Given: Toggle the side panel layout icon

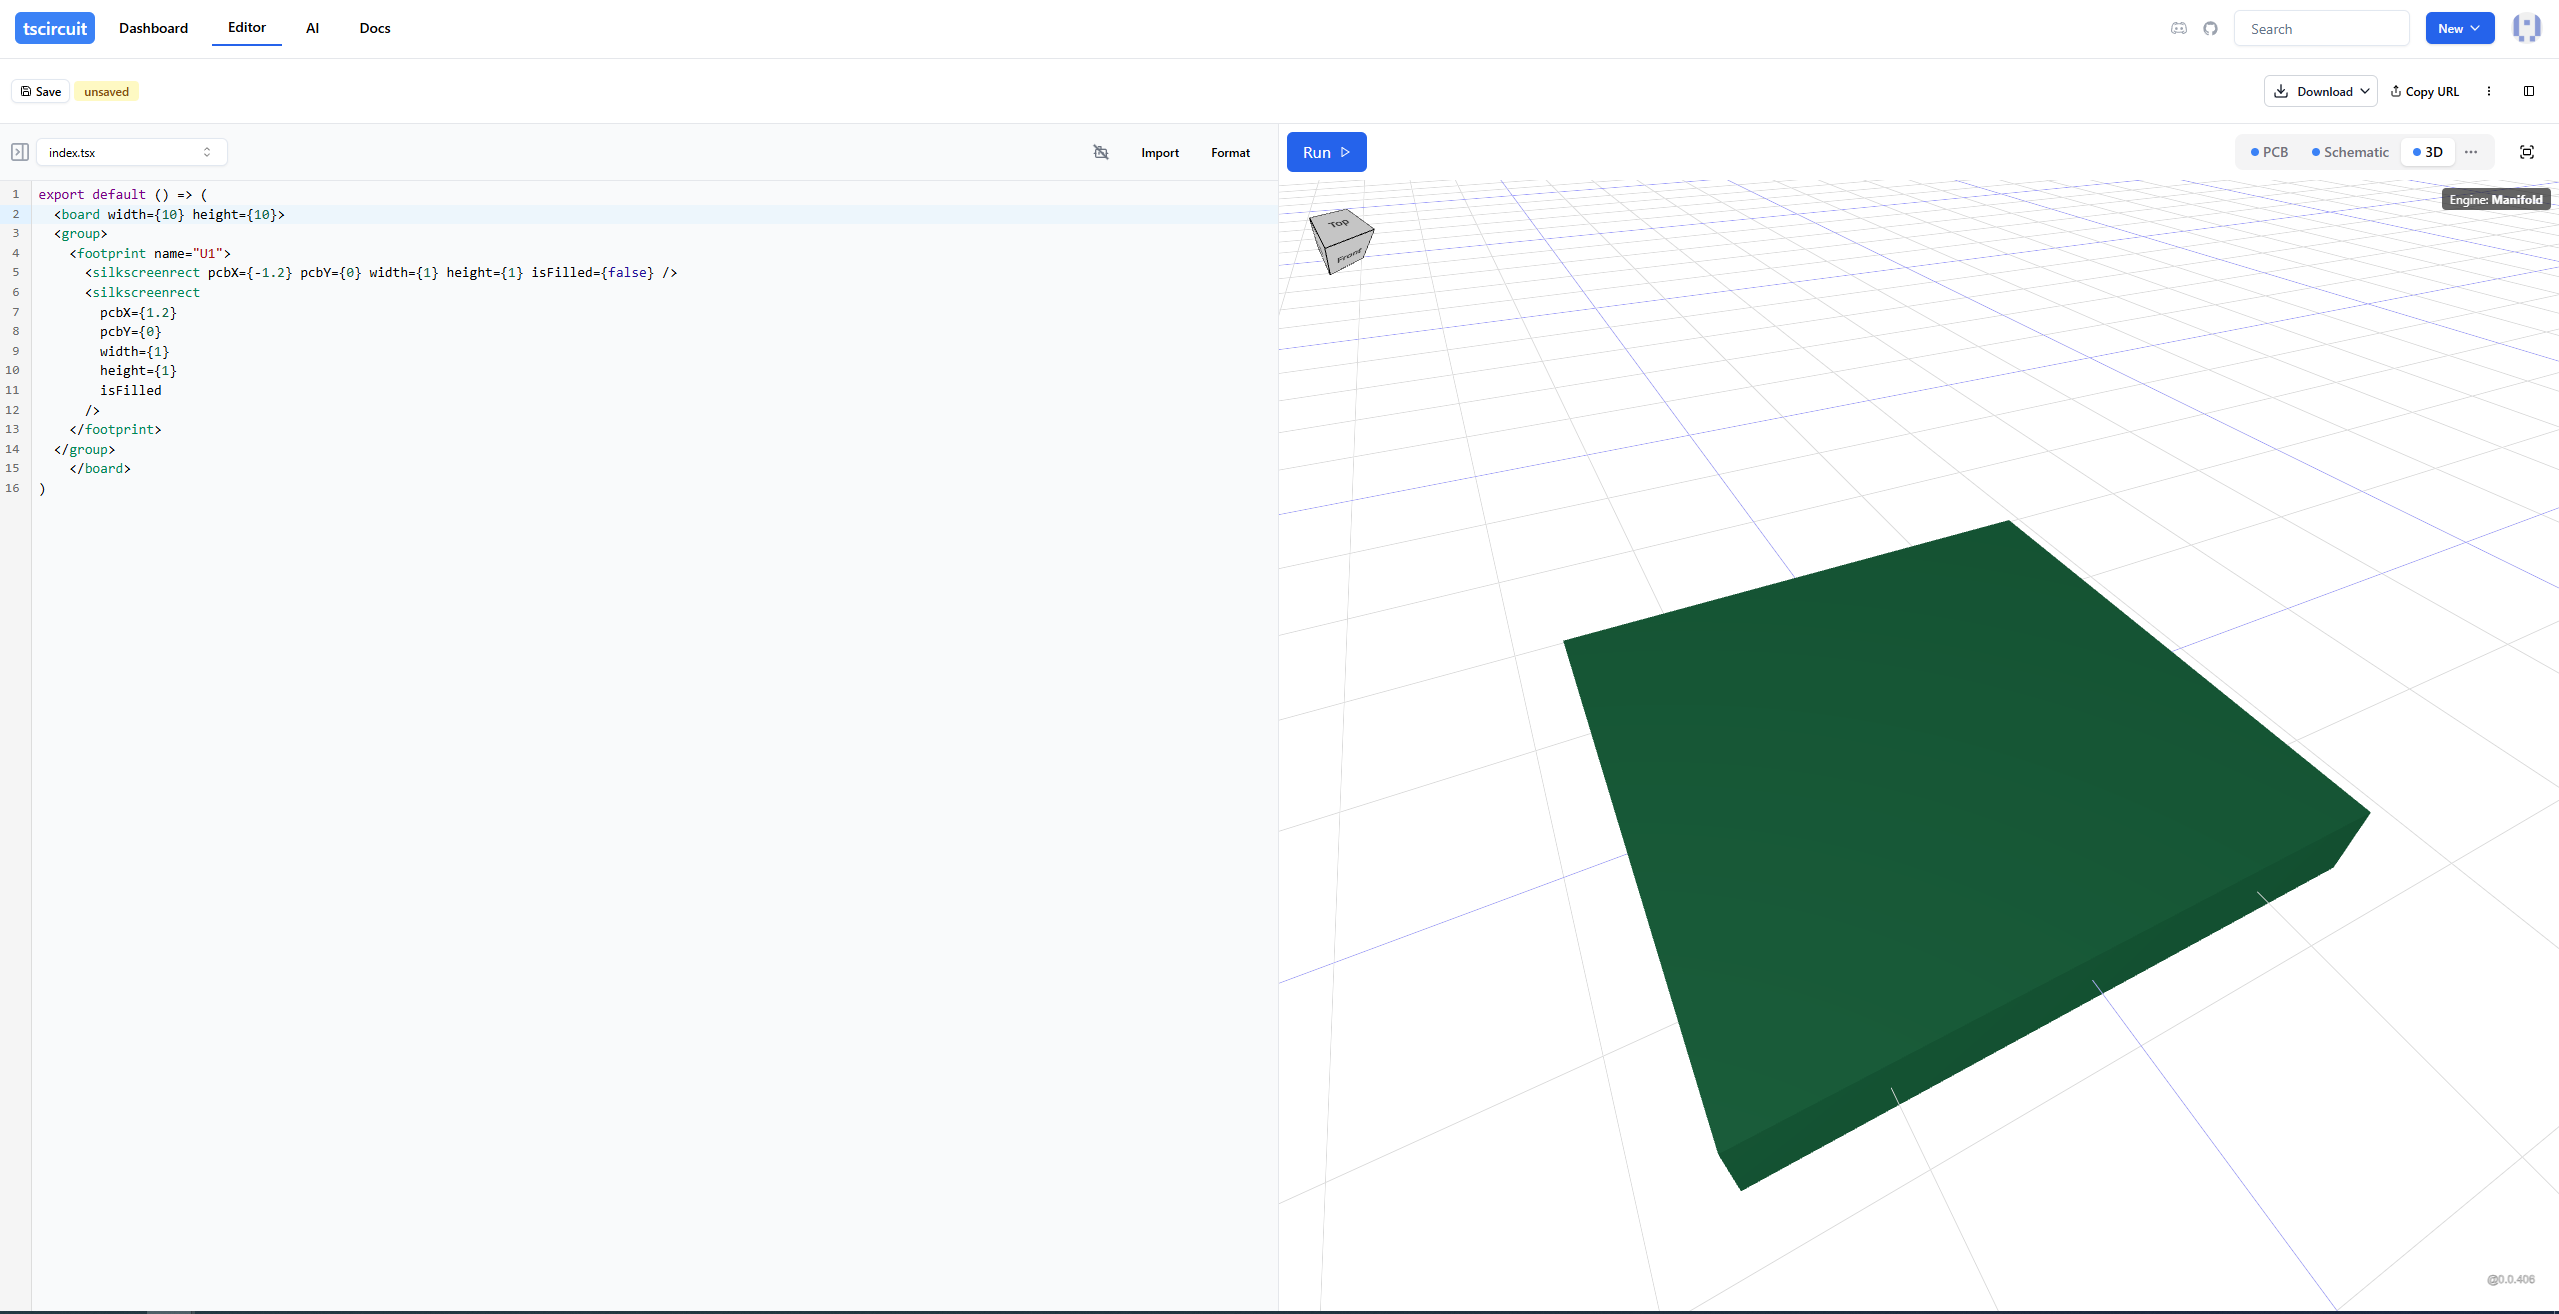Looking at the screenshot, I should 2528,91.
